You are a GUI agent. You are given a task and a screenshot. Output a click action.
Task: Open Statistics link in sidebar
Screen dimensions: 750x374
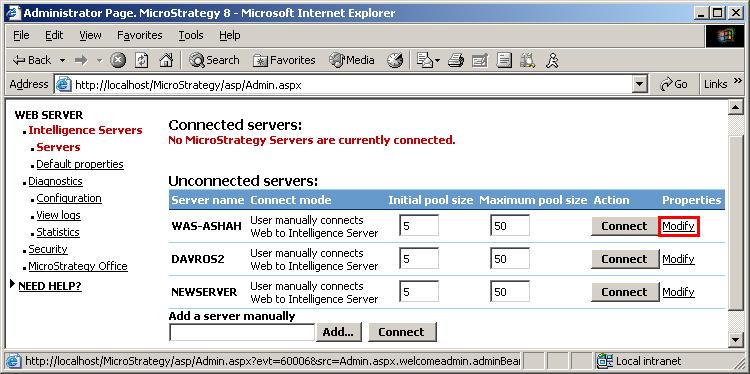(x=58, y=232)
